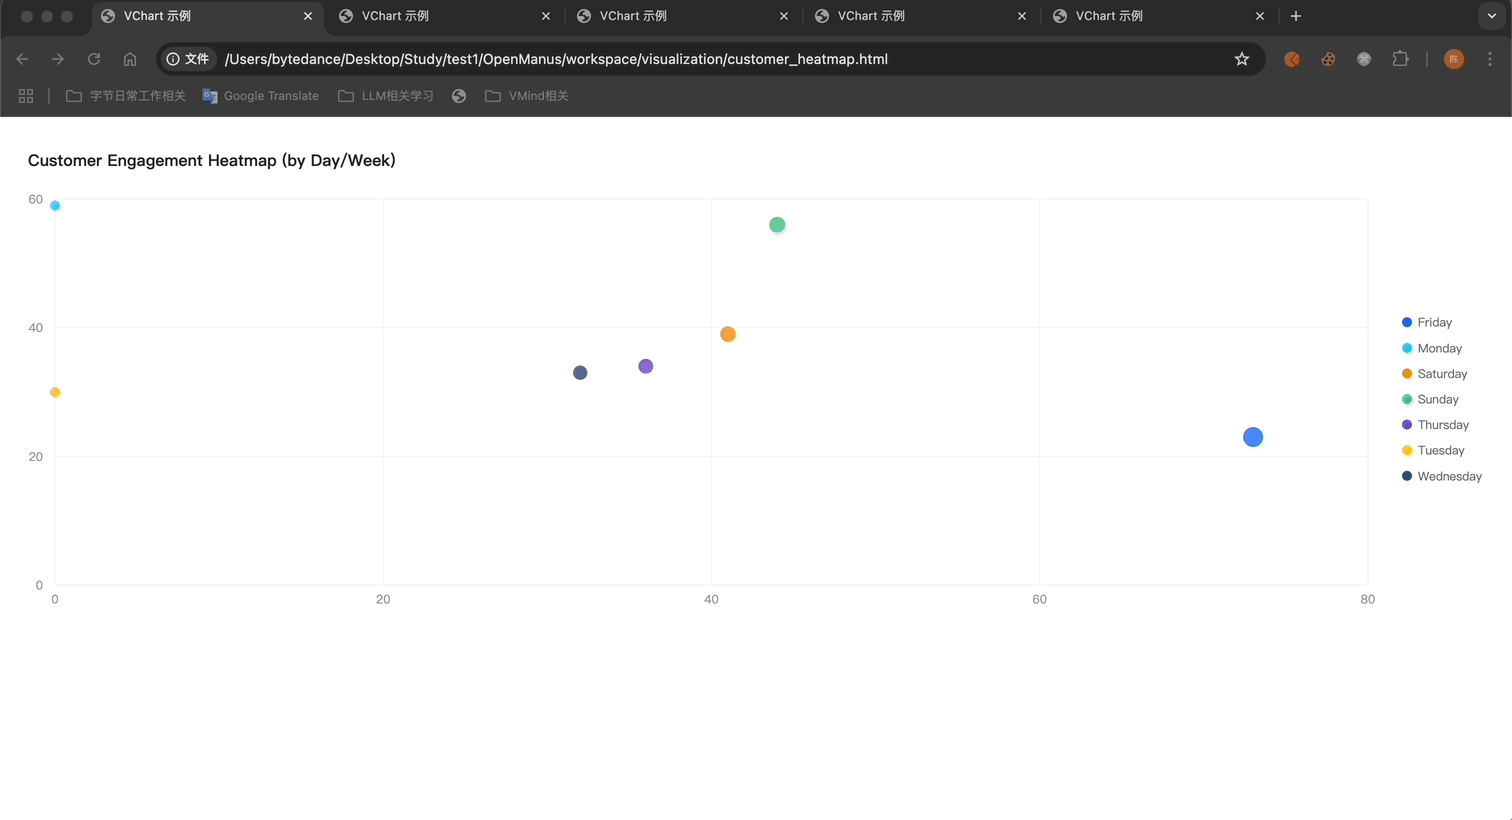Open Chrome three-dot menu
This screenshot has height=820, width=1512.
pos(1489,59)
